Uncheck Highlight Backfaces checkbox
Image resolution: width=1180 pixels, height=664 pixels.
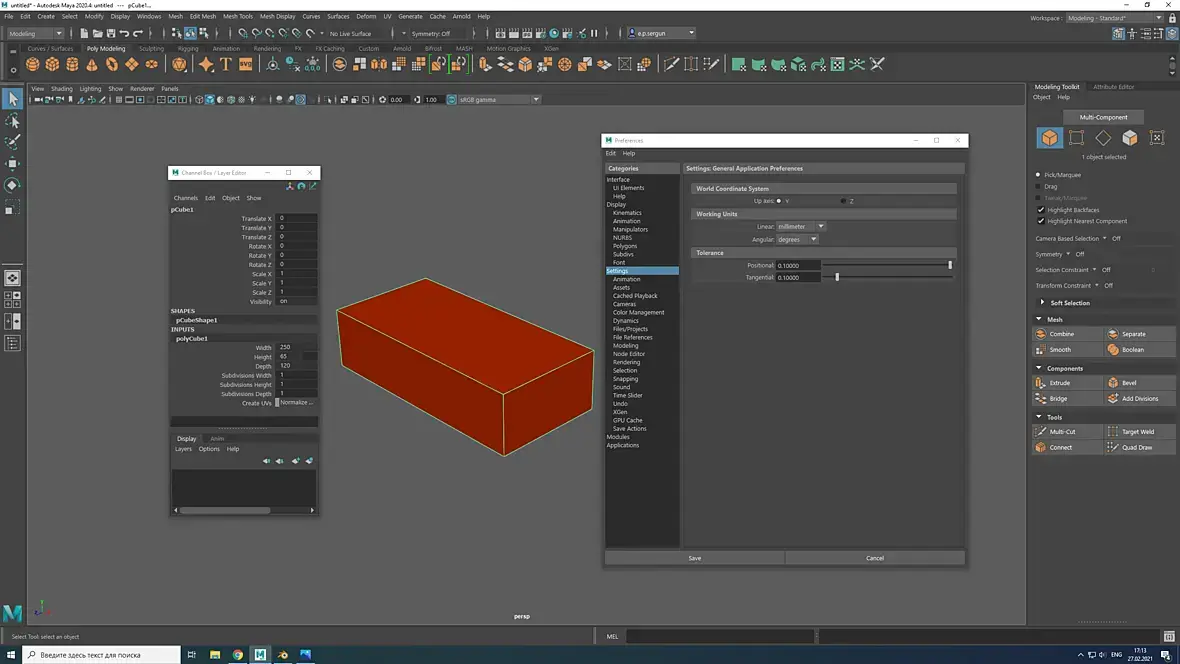click(1041, 210)
